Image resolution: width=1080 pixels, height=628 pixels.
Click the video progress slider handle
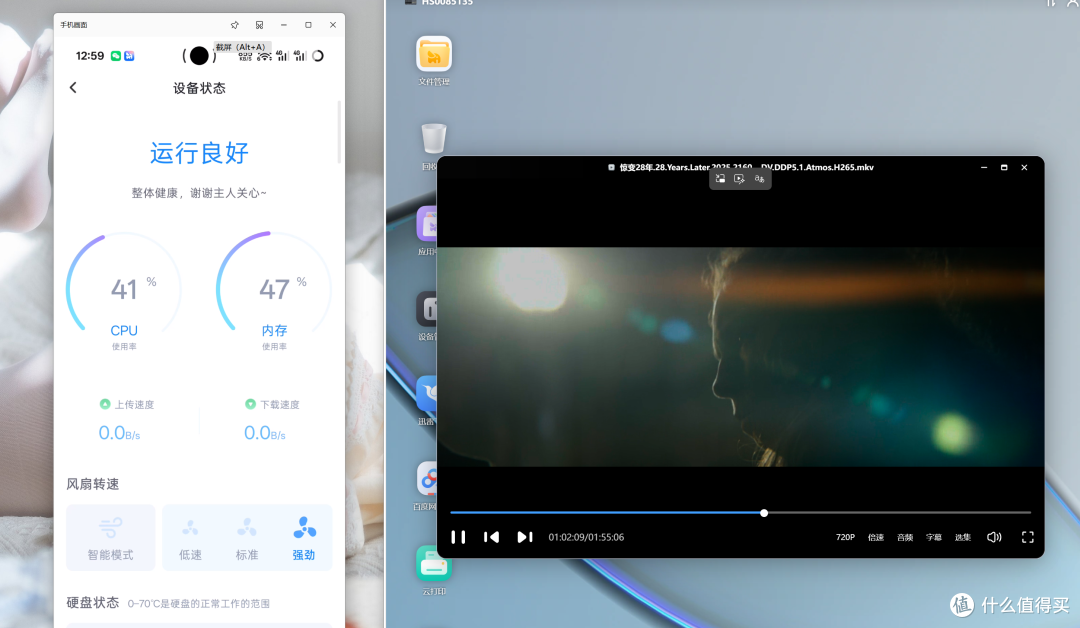point(764,513)
